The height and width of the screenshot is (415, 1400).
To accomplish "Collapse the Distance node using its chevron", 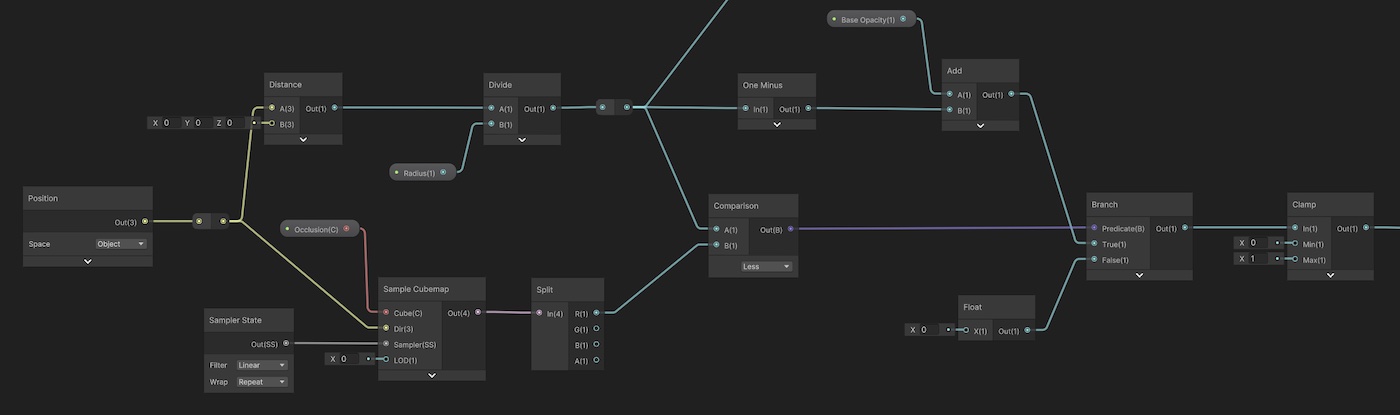I will click(x=303, y=139).
